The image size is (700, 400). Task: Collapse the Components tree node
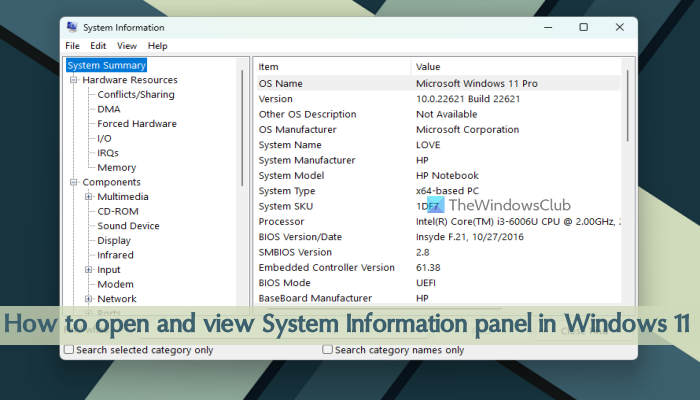click(74, 182)
